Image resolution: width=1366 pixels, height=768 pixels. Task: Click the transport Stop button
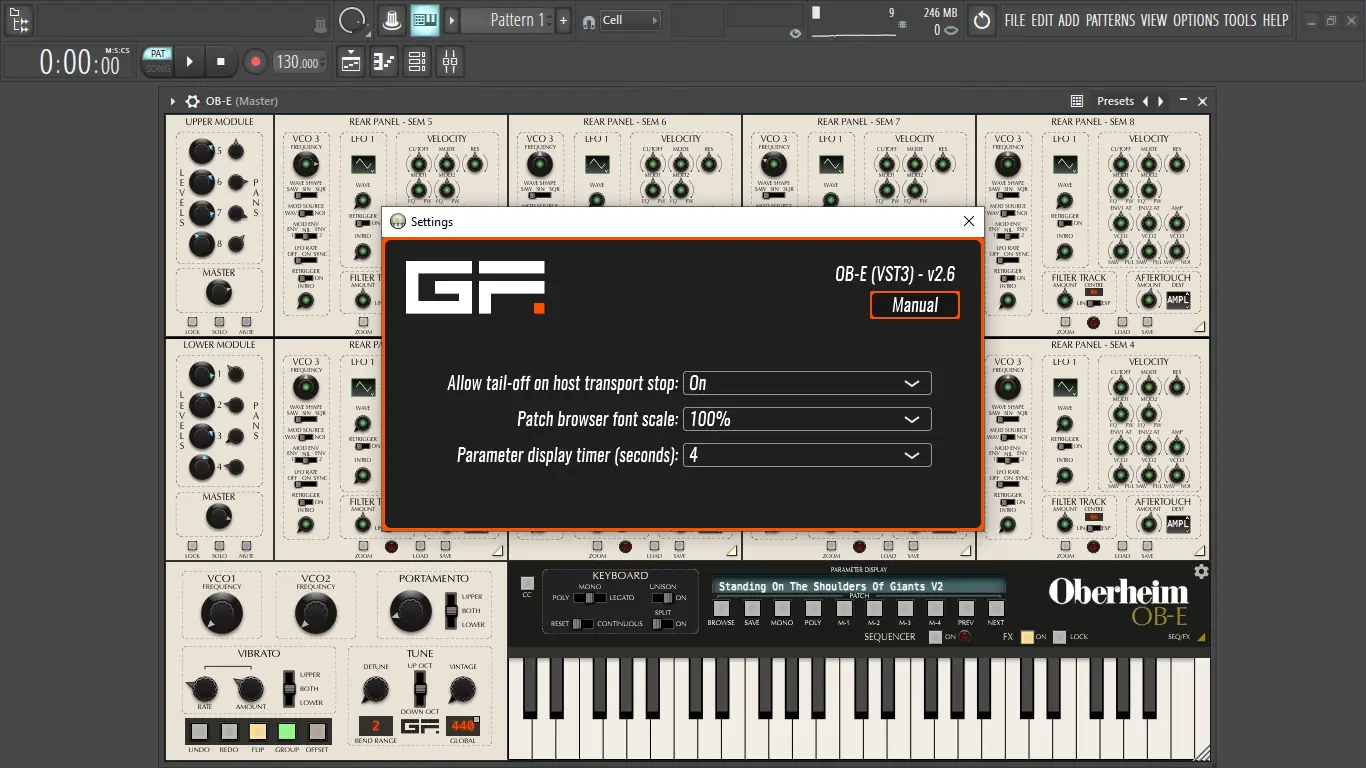221,62
